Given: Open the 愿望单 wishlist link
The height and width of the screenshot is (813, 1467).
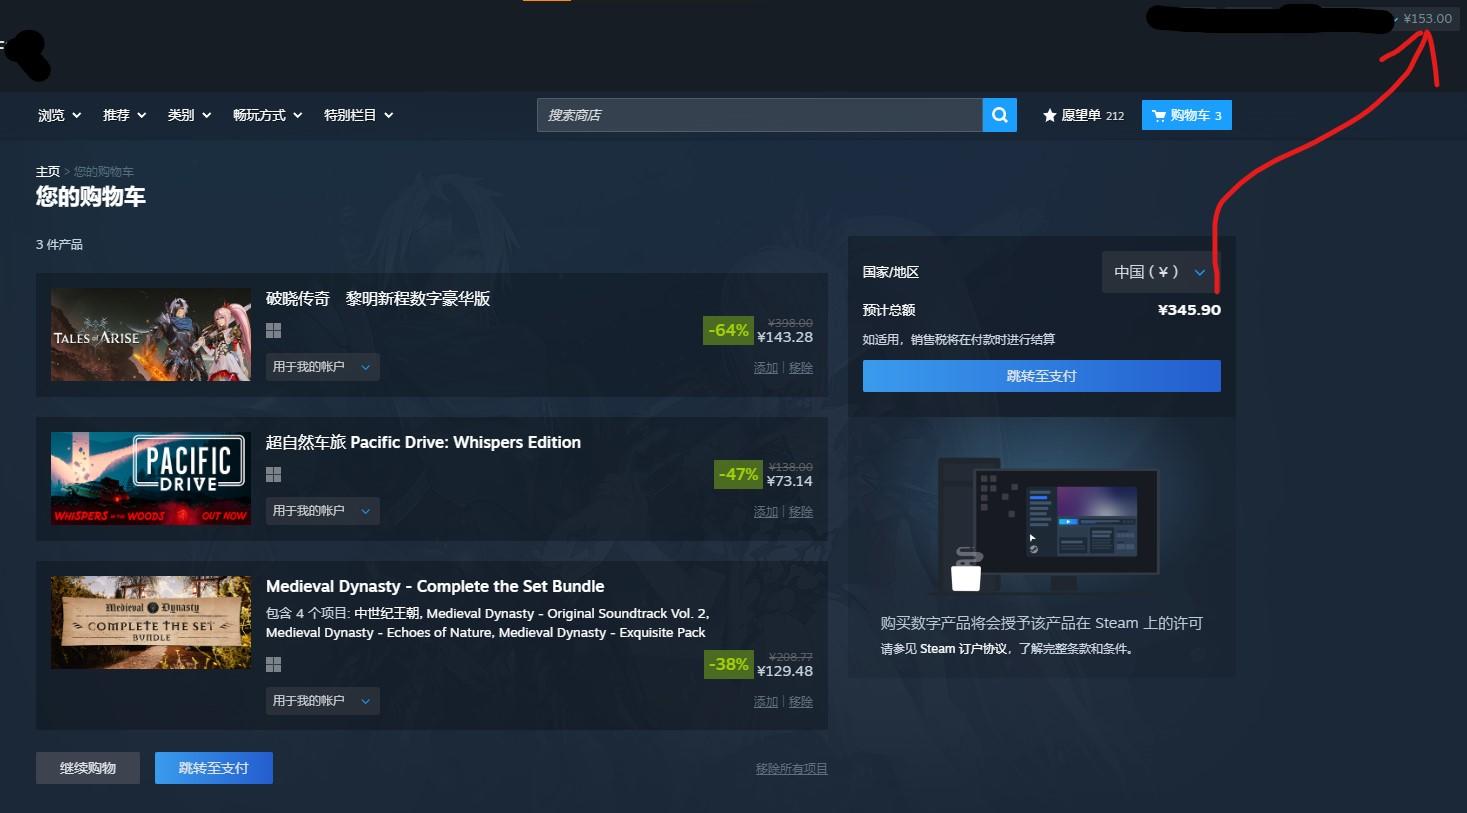Looking at the screenshot, I should [x=1083, y=116].
